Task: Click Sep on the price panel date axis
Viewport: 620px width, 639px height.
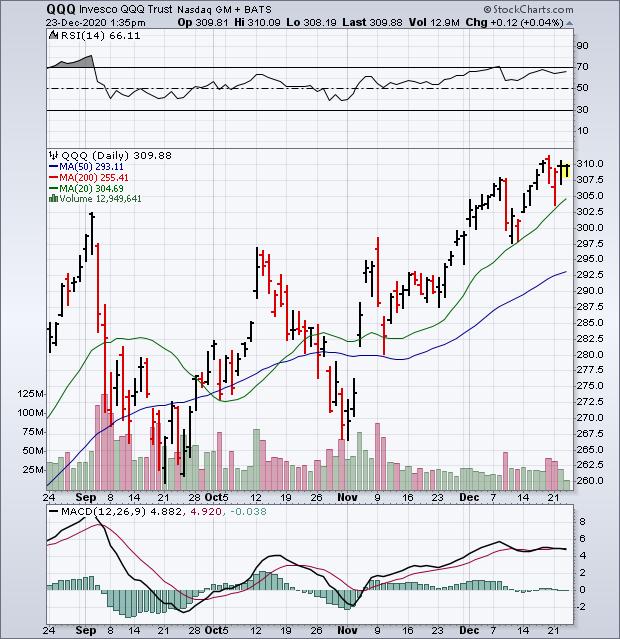Action: click(86, 498)
